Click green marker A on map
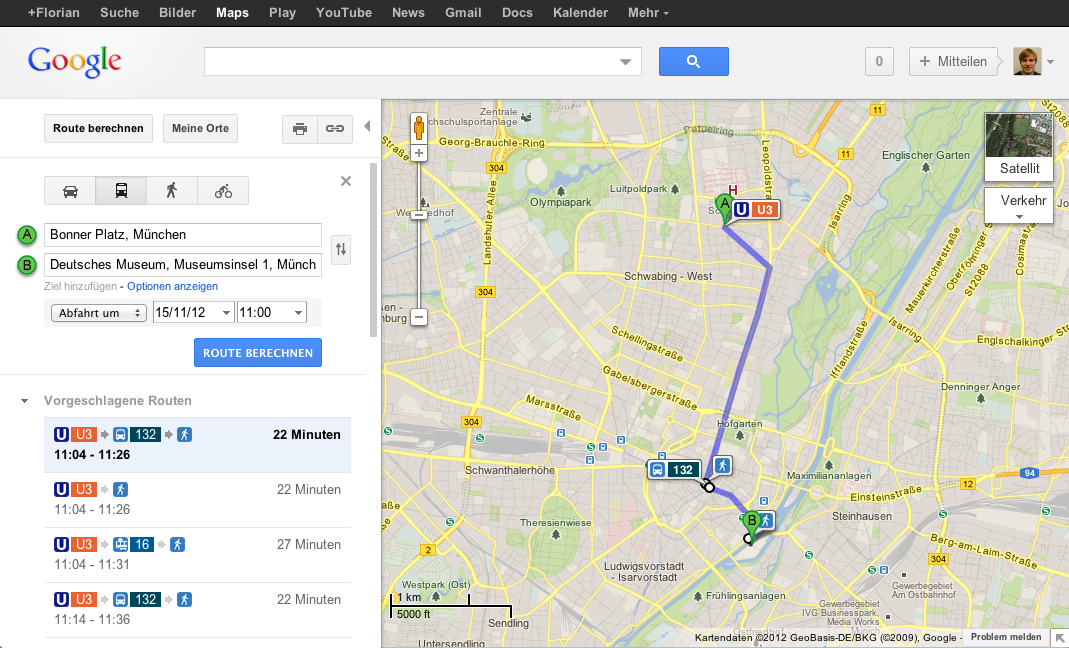Image resolution: width=1069 pixels, height=648 pixels. pos(724,208)
